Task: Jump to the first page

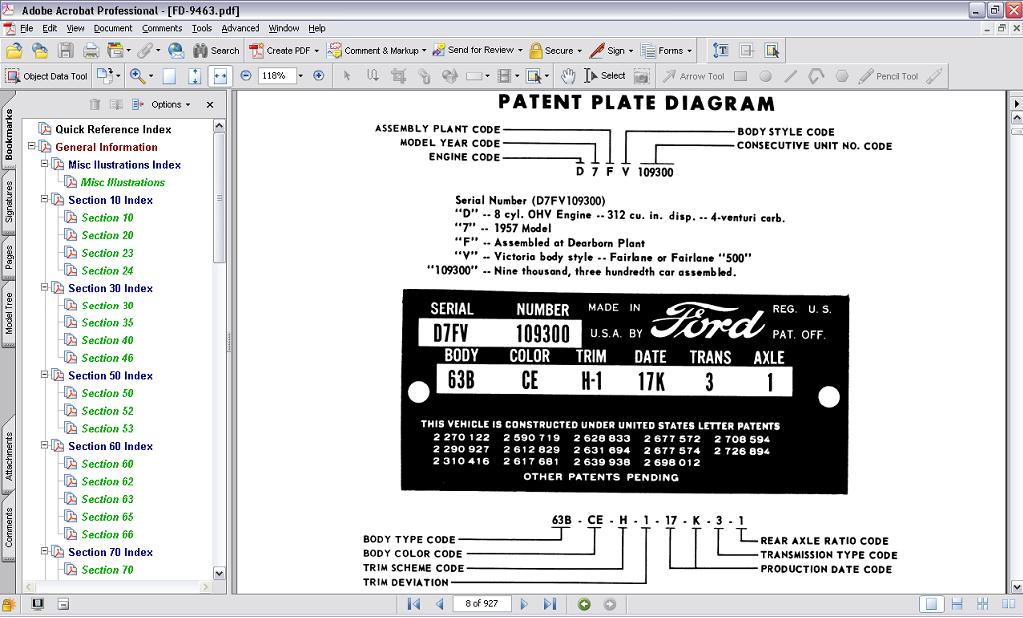Action: (x=414, y=604)
